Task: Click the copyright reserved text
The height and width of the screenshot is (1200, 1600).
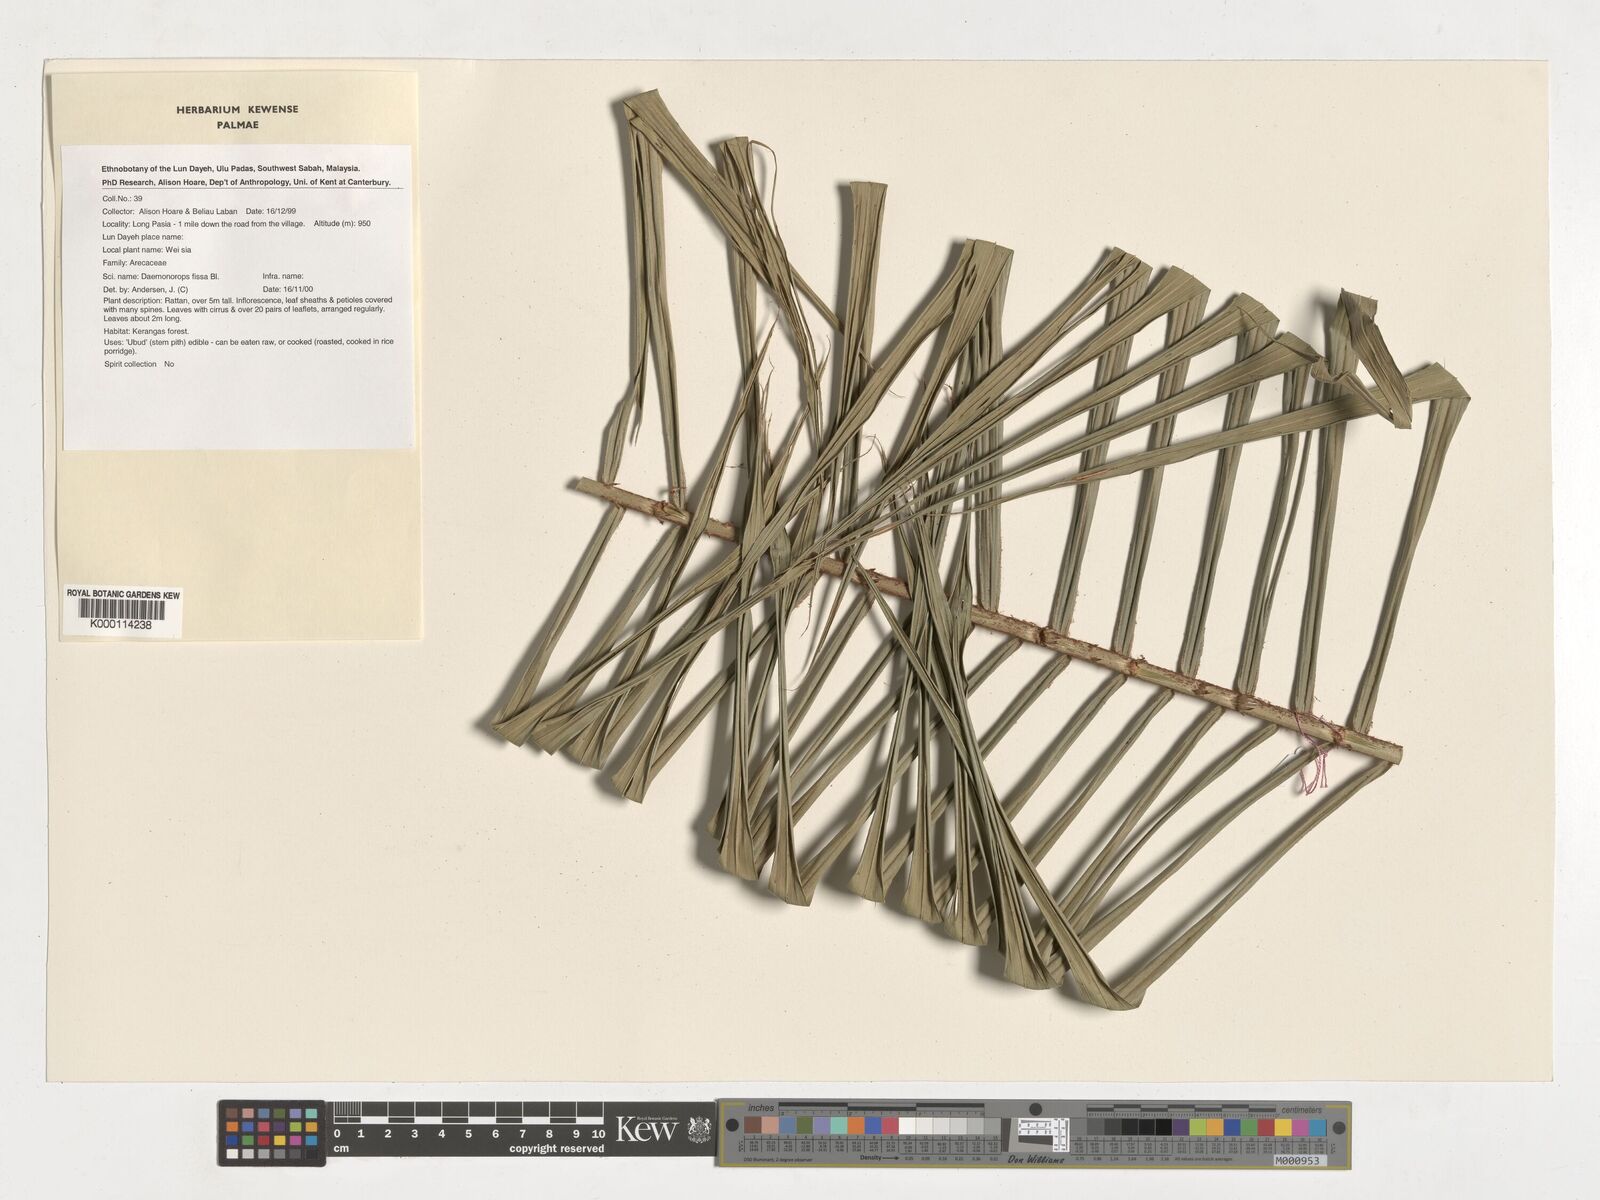Action: (556, 1149)
